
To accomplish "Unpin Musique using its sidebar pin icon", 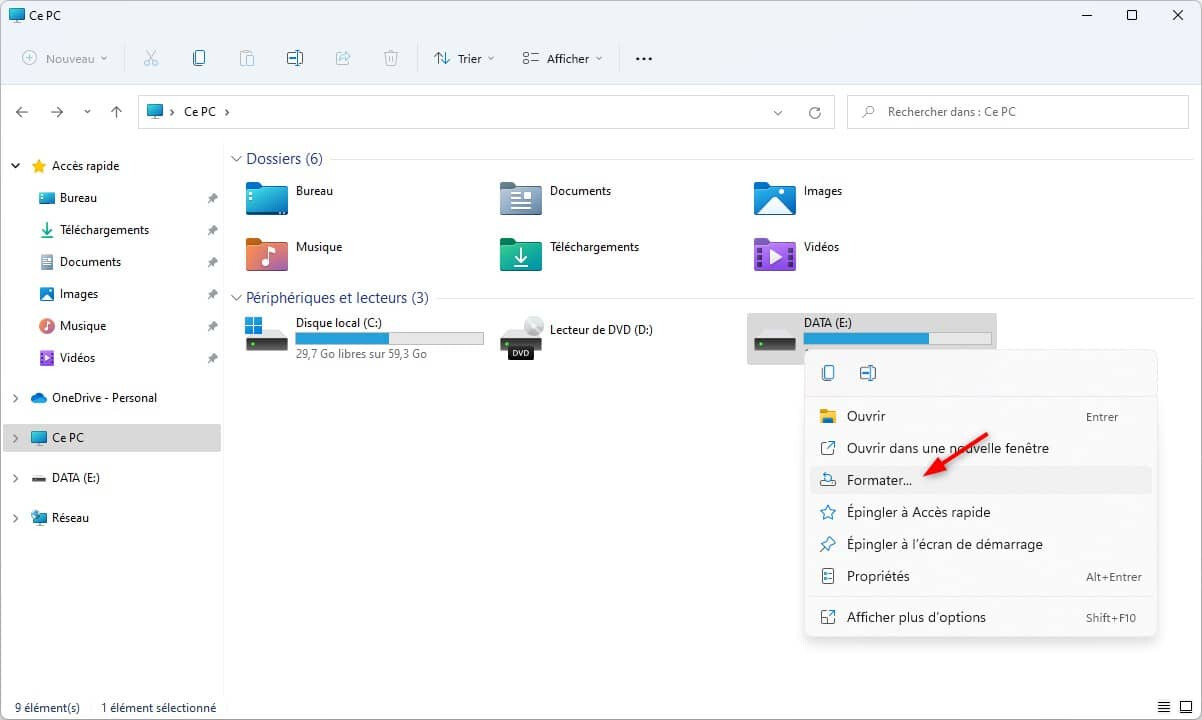I will (x=212, y=327).
